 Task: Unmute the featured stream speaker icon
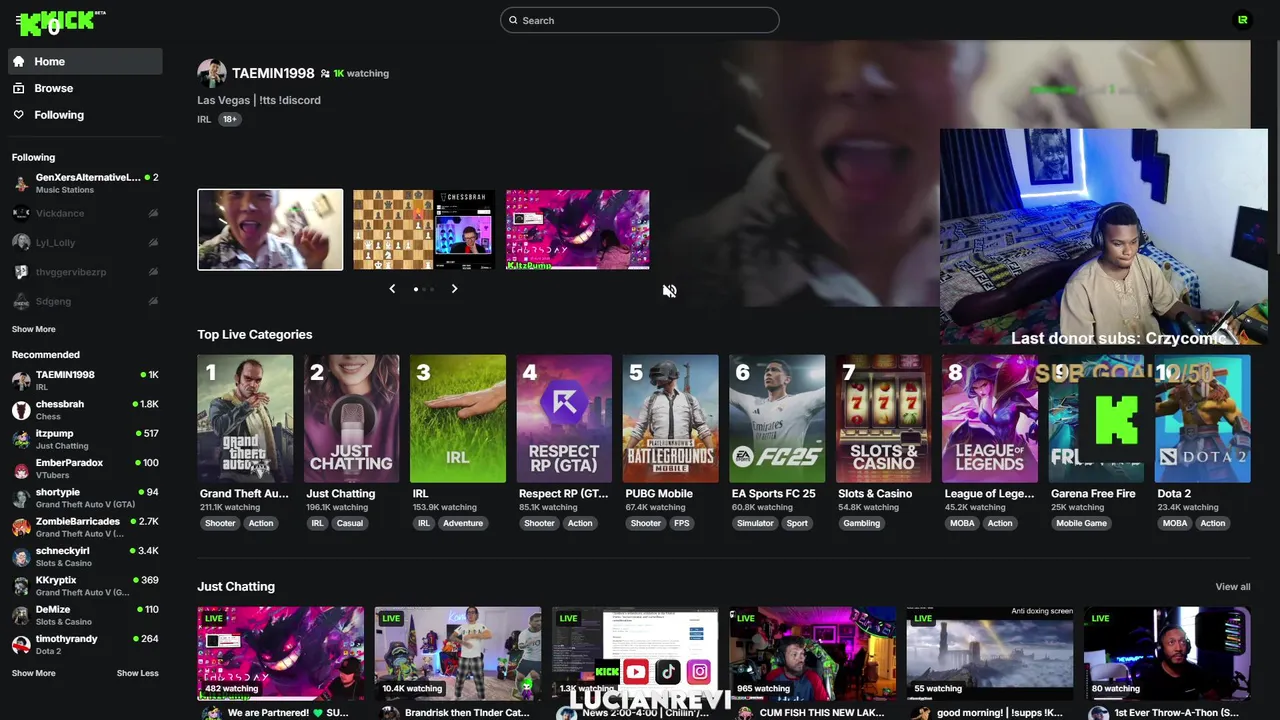[669, 291]
